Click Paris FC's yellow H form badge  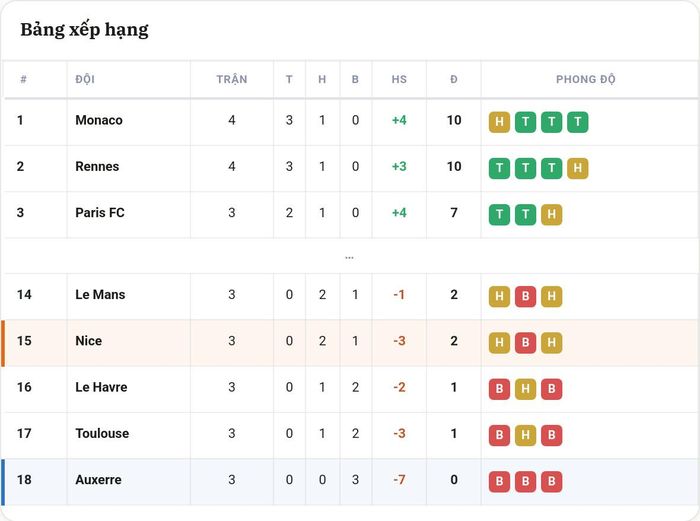click(x=551, y=215)
